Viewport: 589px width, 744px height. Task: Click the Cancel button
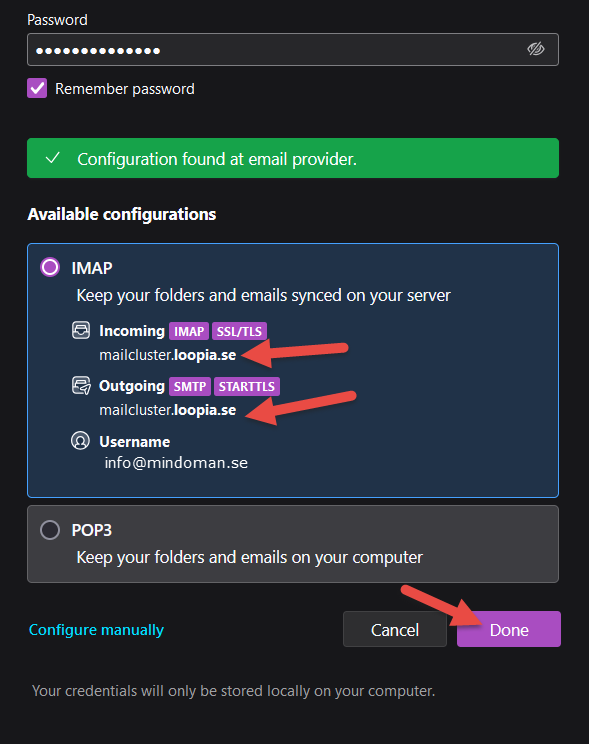click(x=395, y=629)
